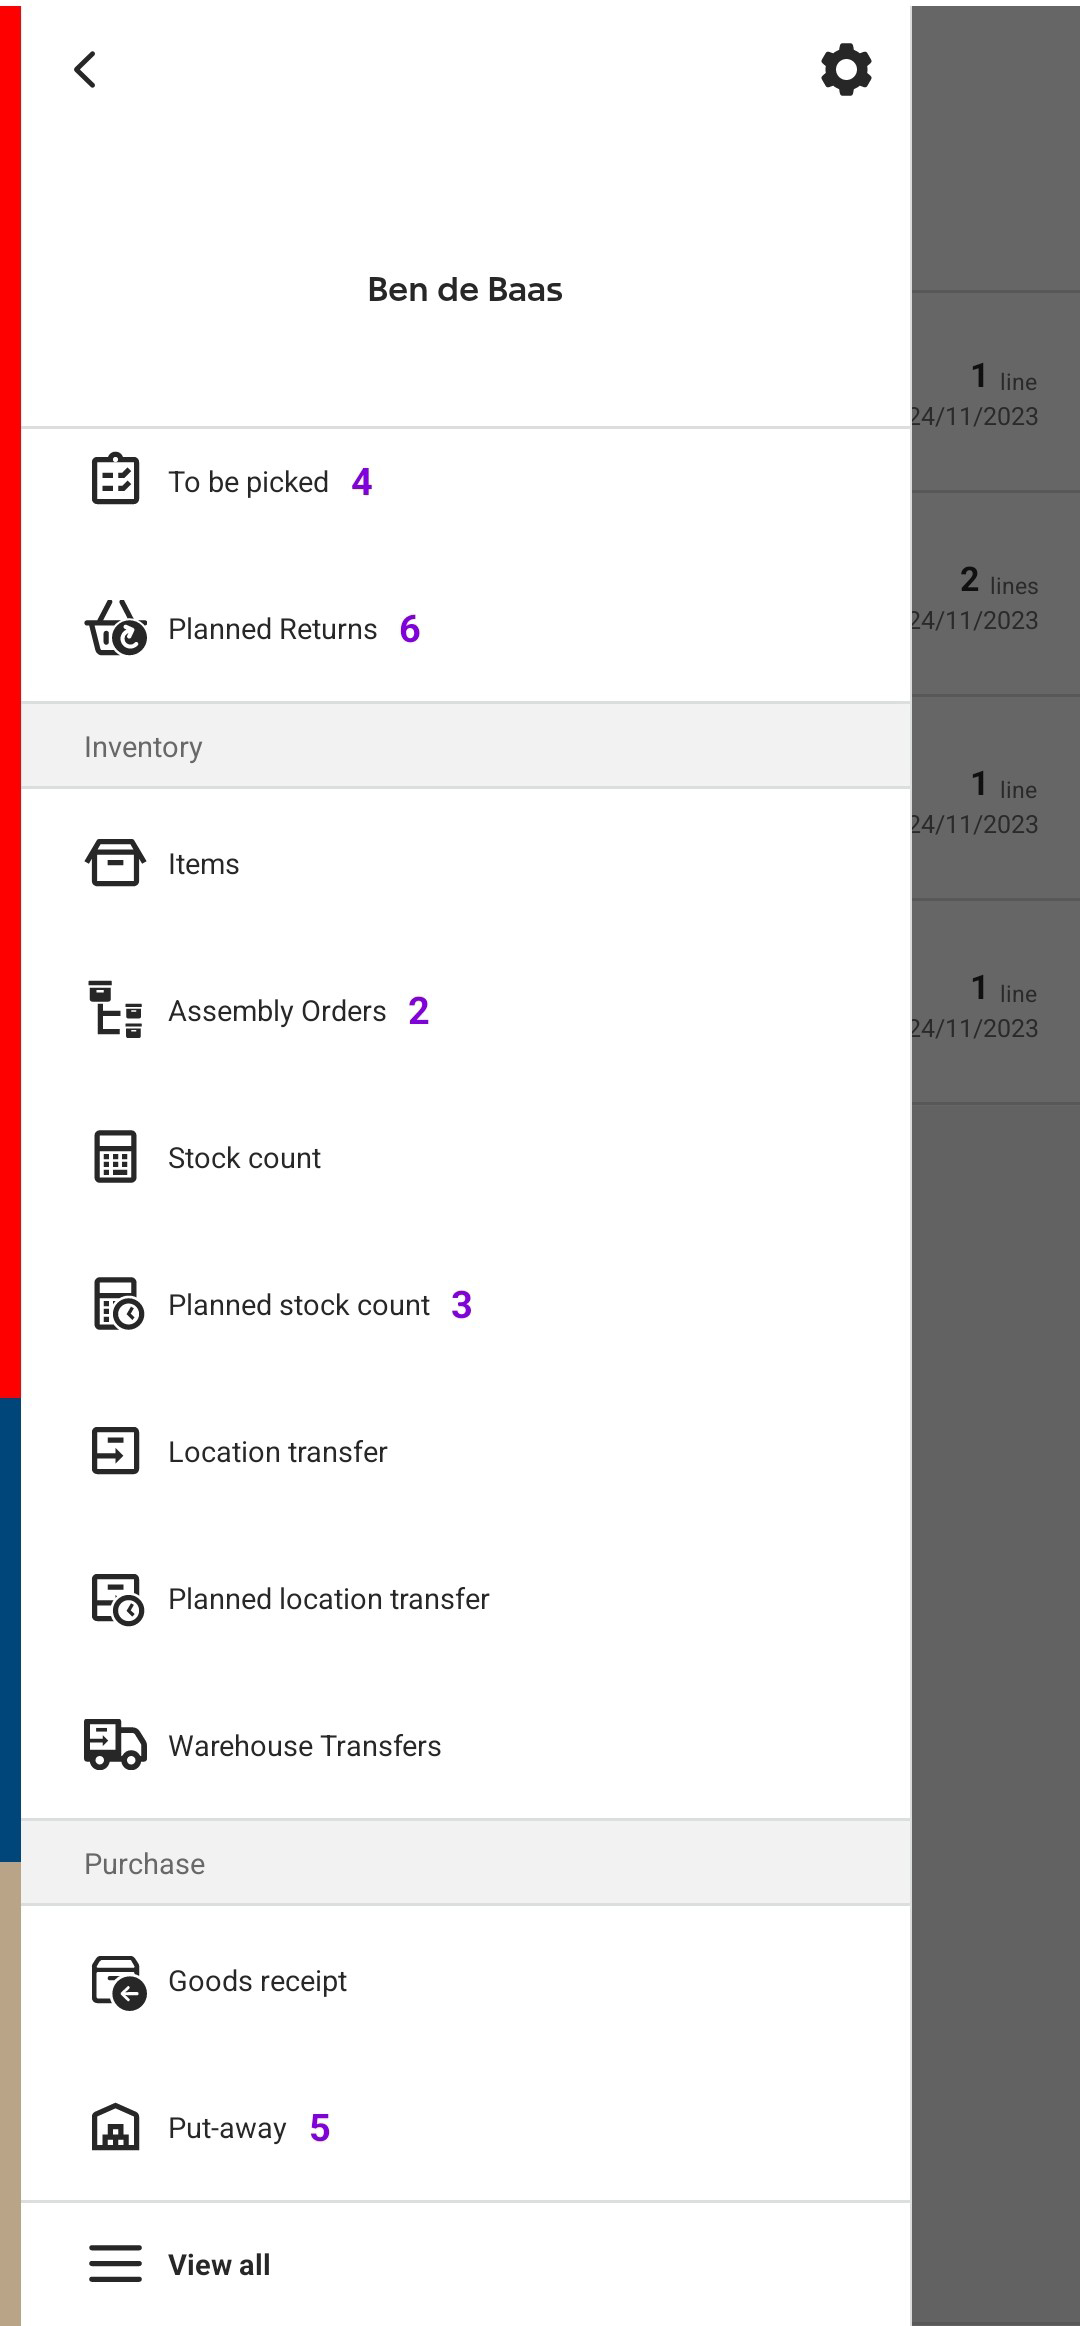Click the Put-away warehouse icon
The height and width of the screenshot is (2326, 1080).
point(115,2127)
